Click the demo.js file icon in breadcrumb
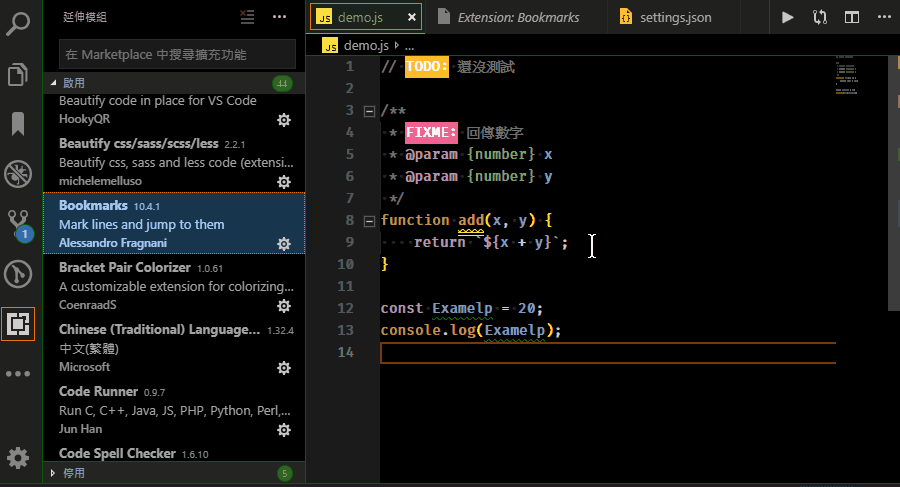900x487 pixels. click(330, 45)
